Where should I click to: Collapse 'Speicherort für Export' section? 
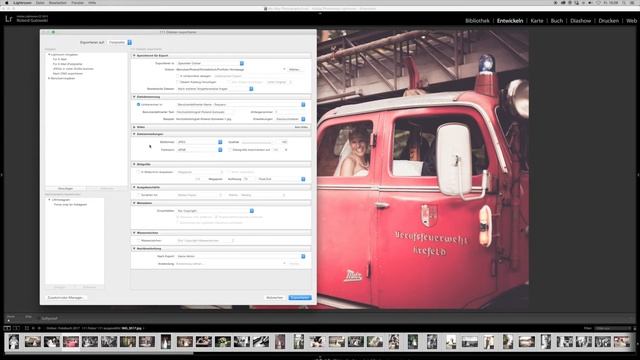tap(134, 56)
